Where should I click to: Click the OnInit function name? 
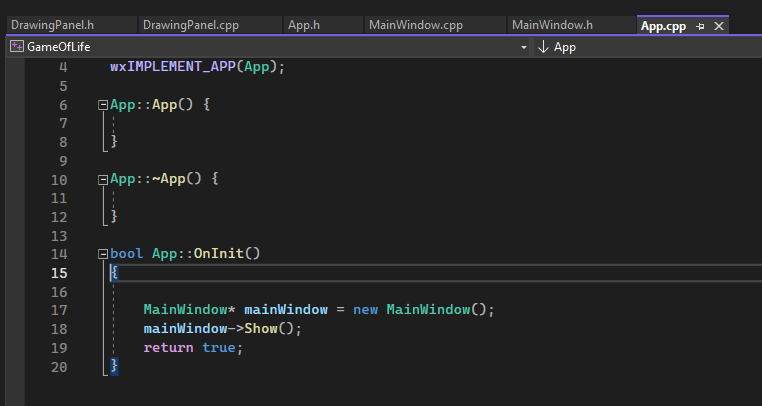click(219, 253)
